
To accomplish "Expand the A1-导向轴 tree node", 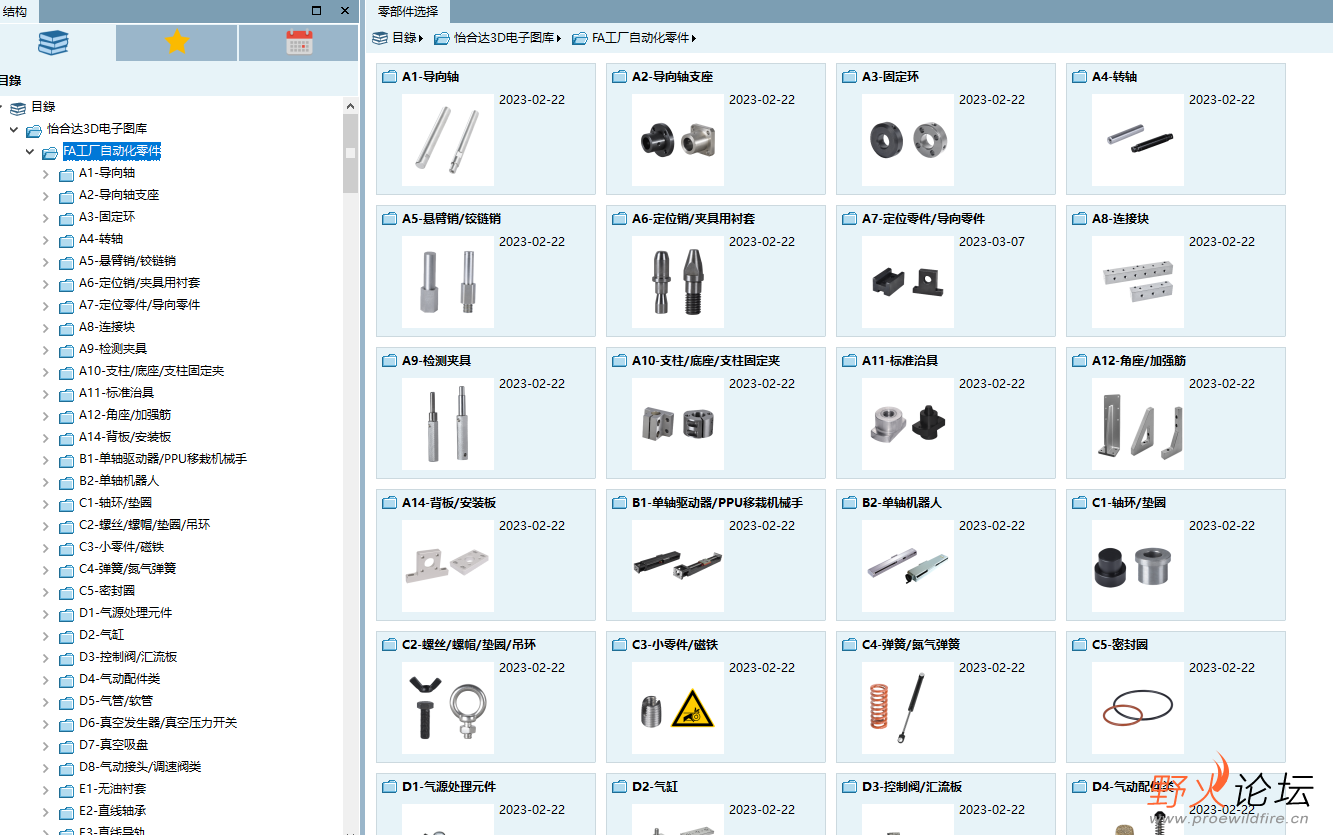I will pos(46,173).
